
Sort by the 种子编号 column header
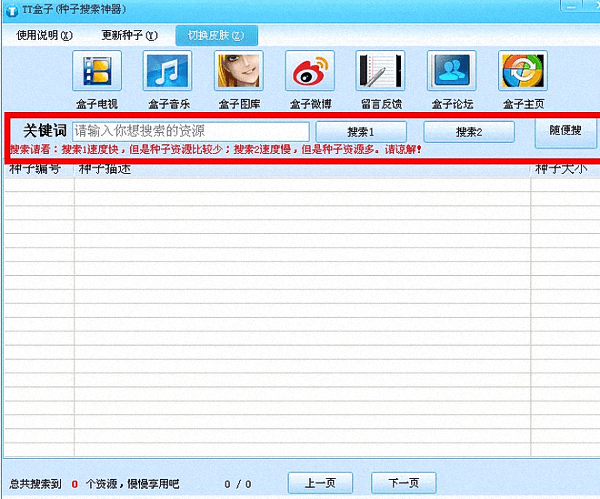click(x=37, y=169)
